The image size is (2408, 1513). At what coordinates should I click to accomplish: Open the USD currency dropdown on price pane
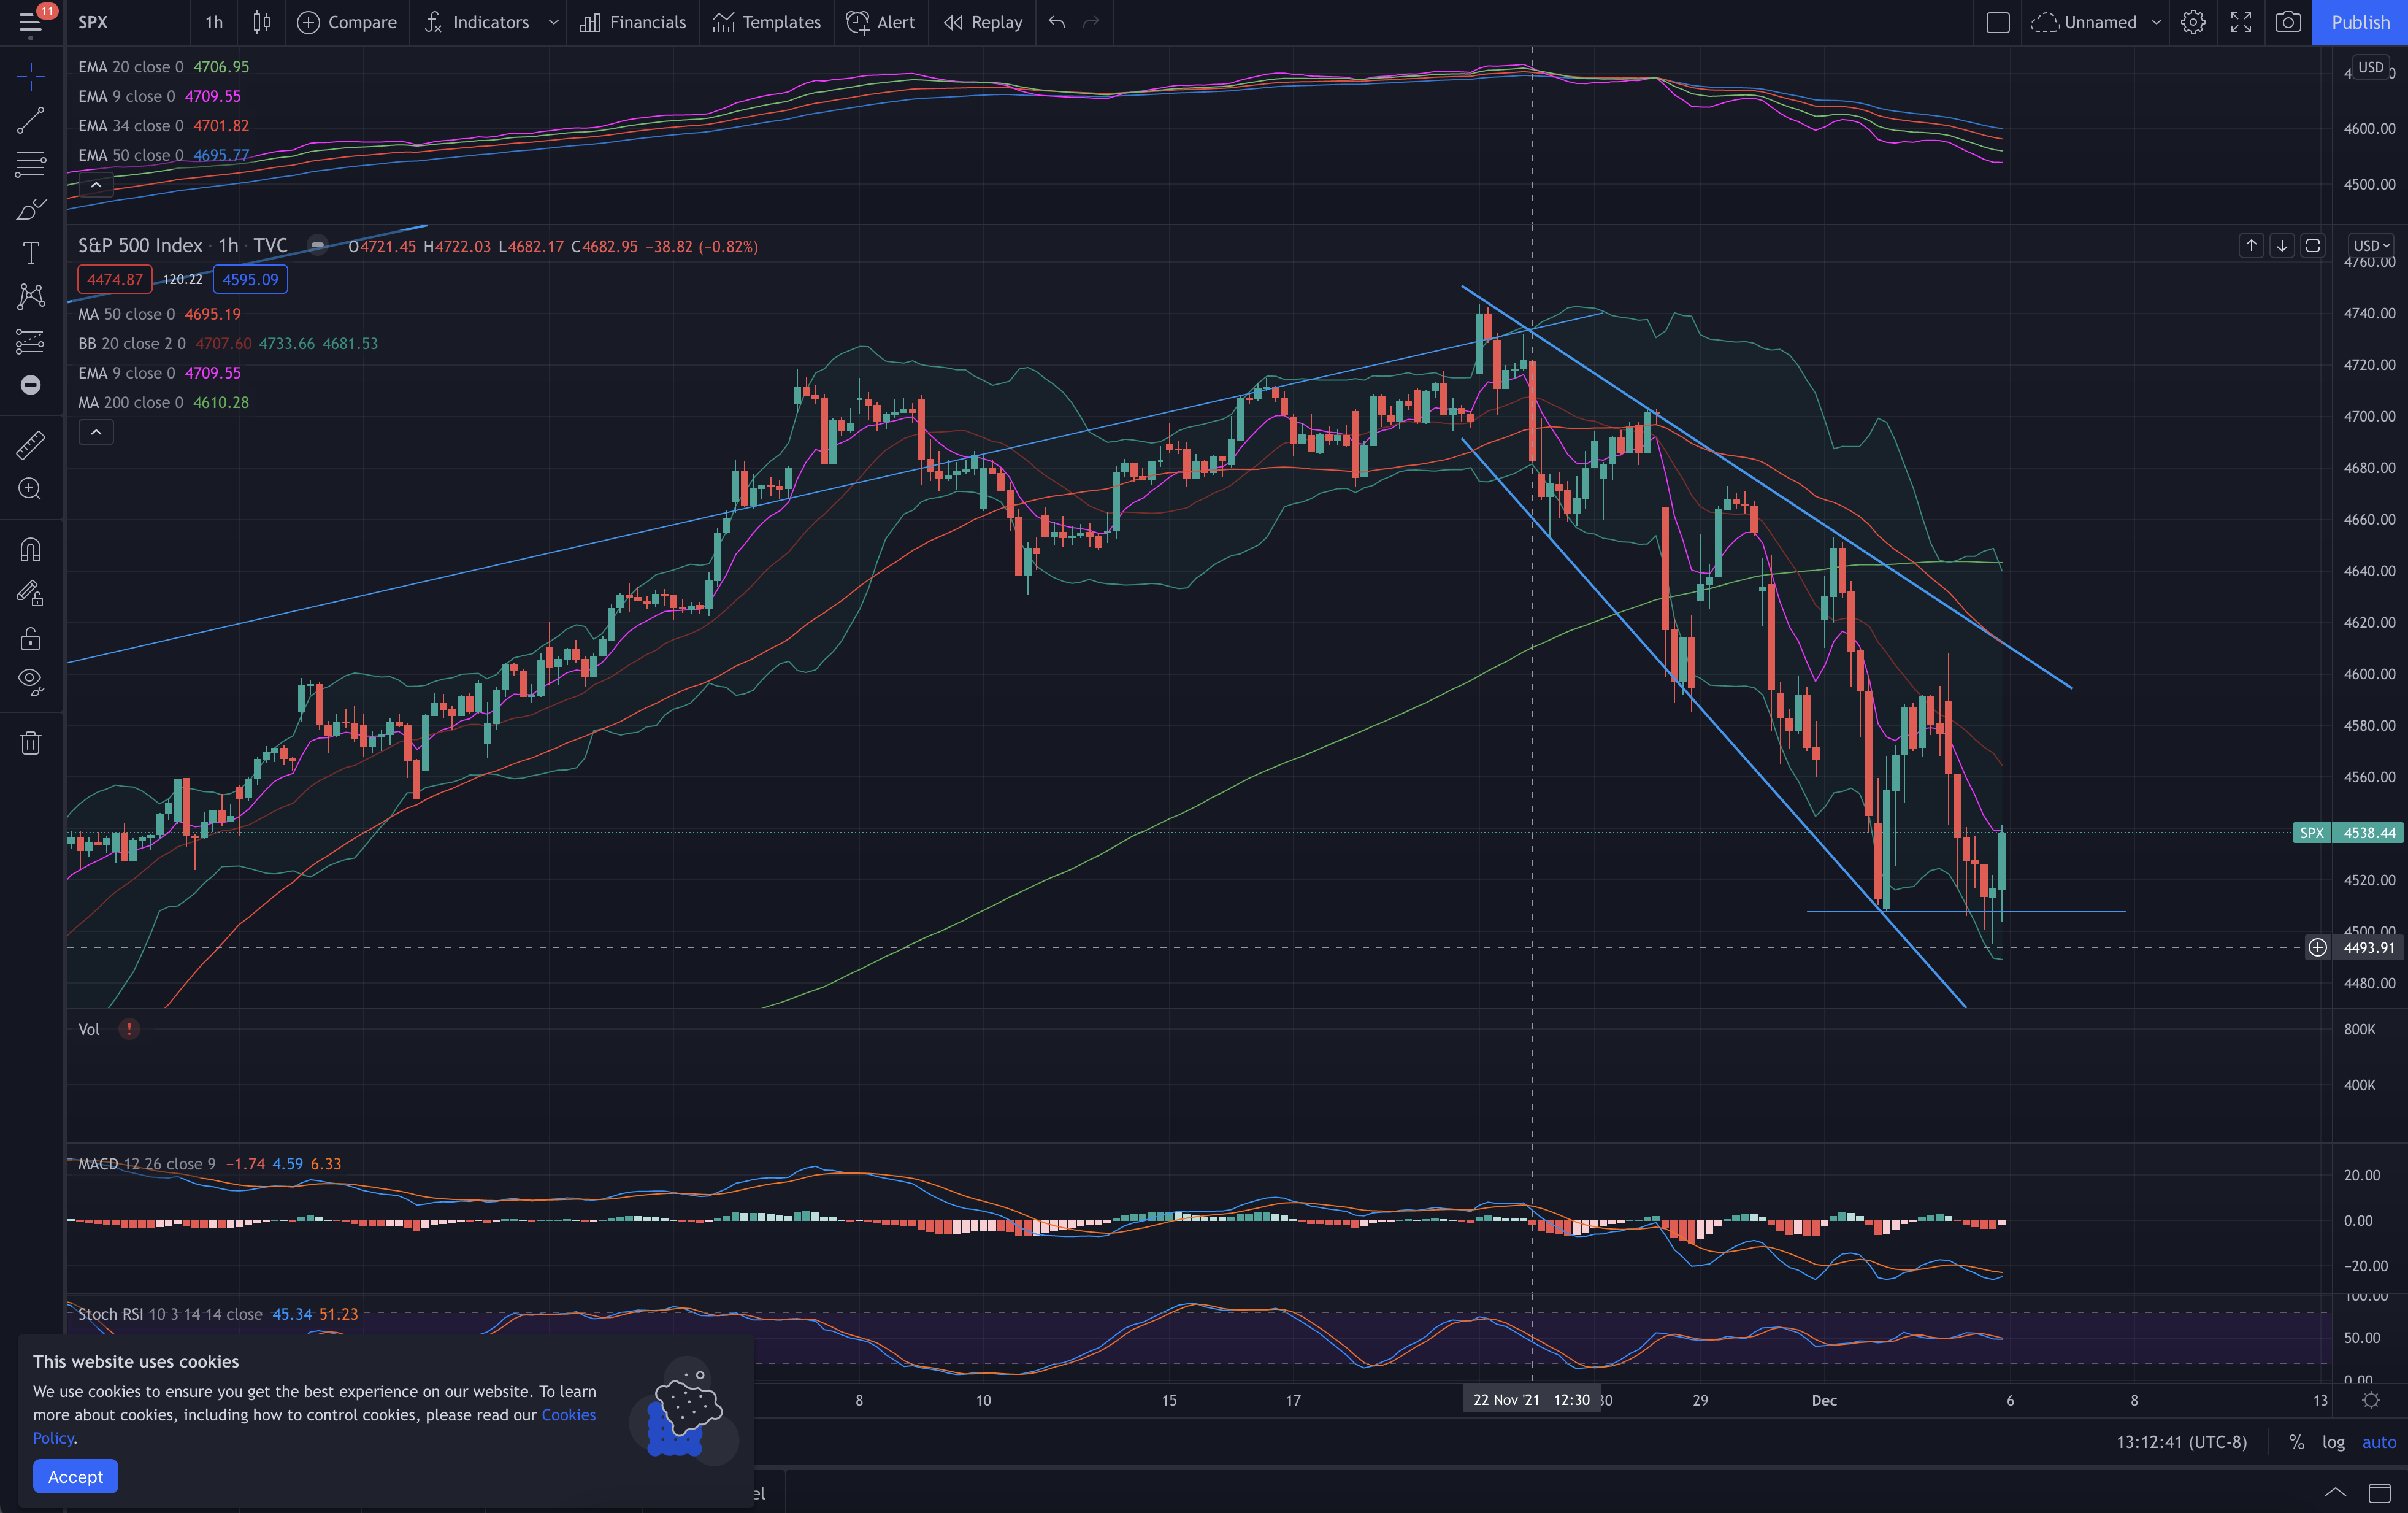point(2370,246)
